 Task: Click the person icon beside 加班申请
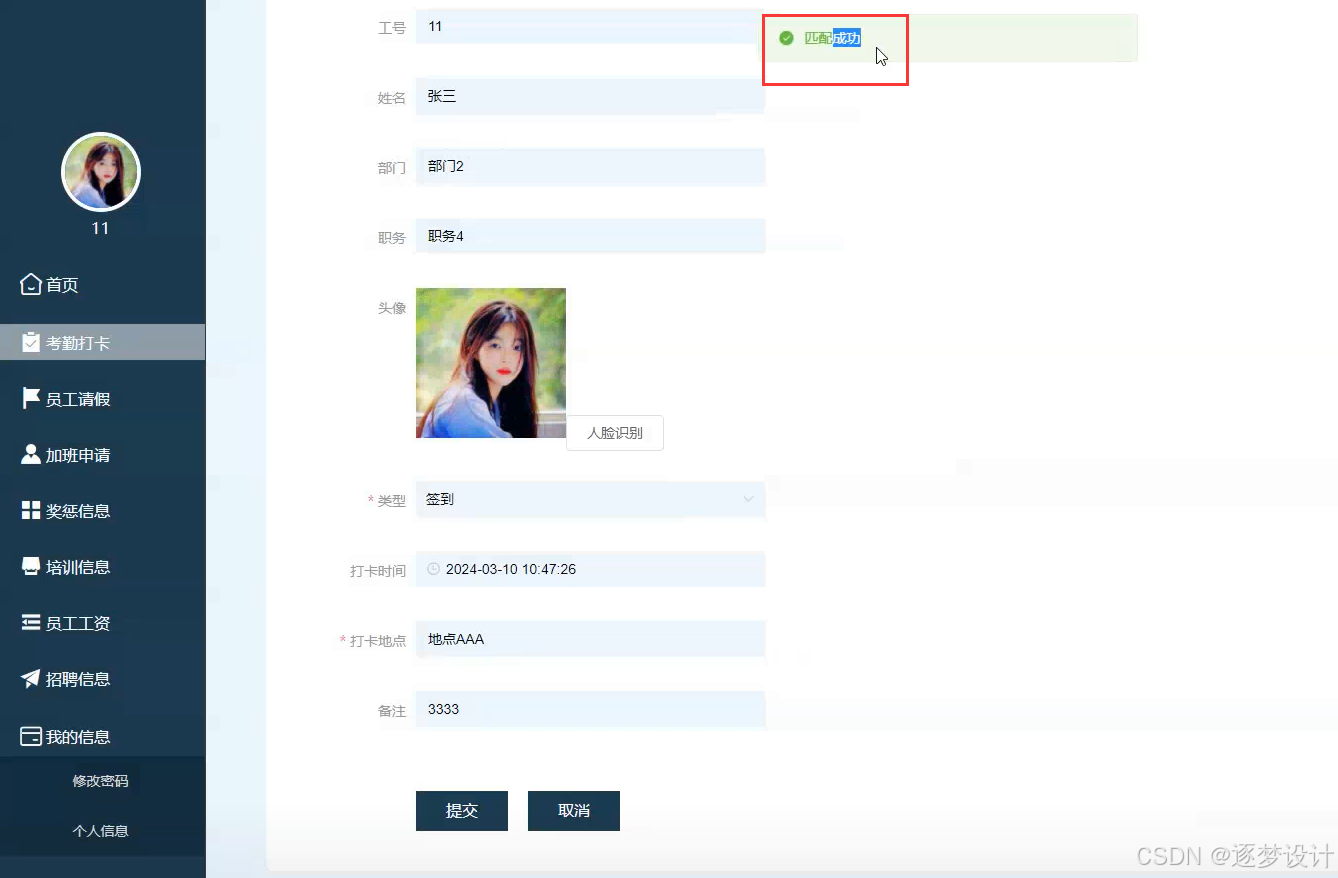coord(31,454)
